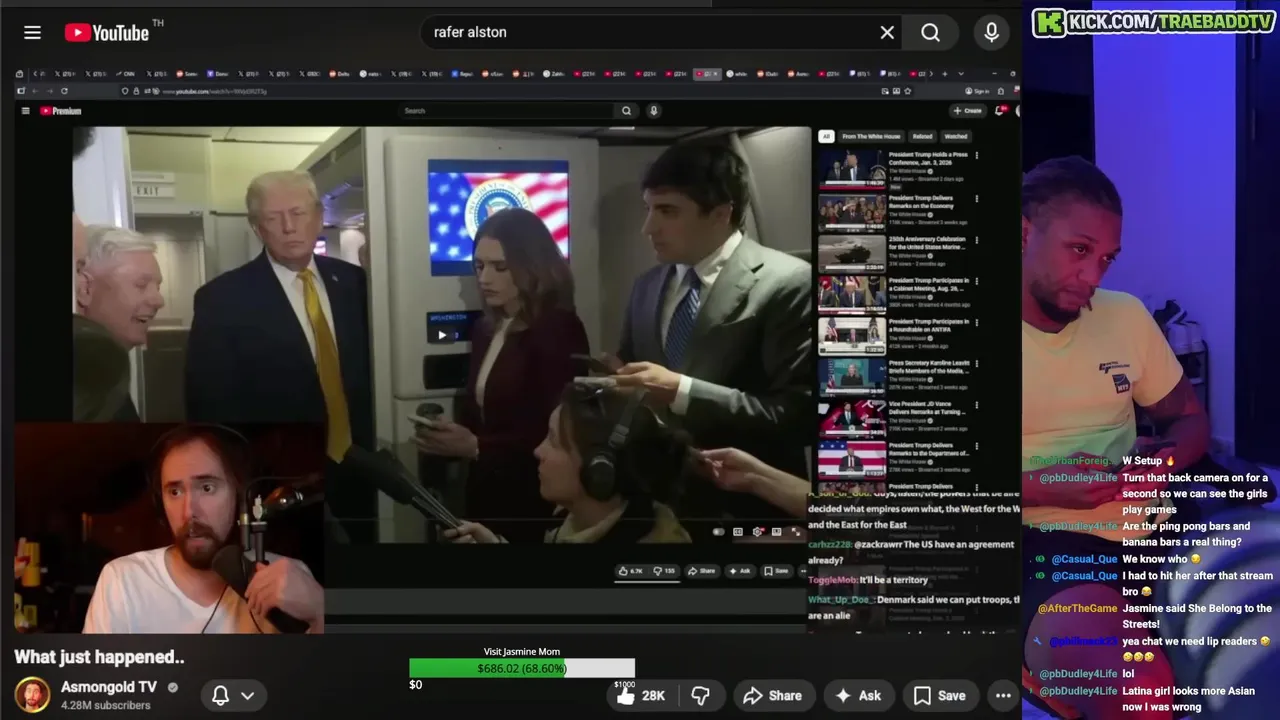This screenshot has width=1280, height=720.
Task: Open the Asmongold TV channel name link
Action: (109, 687)
